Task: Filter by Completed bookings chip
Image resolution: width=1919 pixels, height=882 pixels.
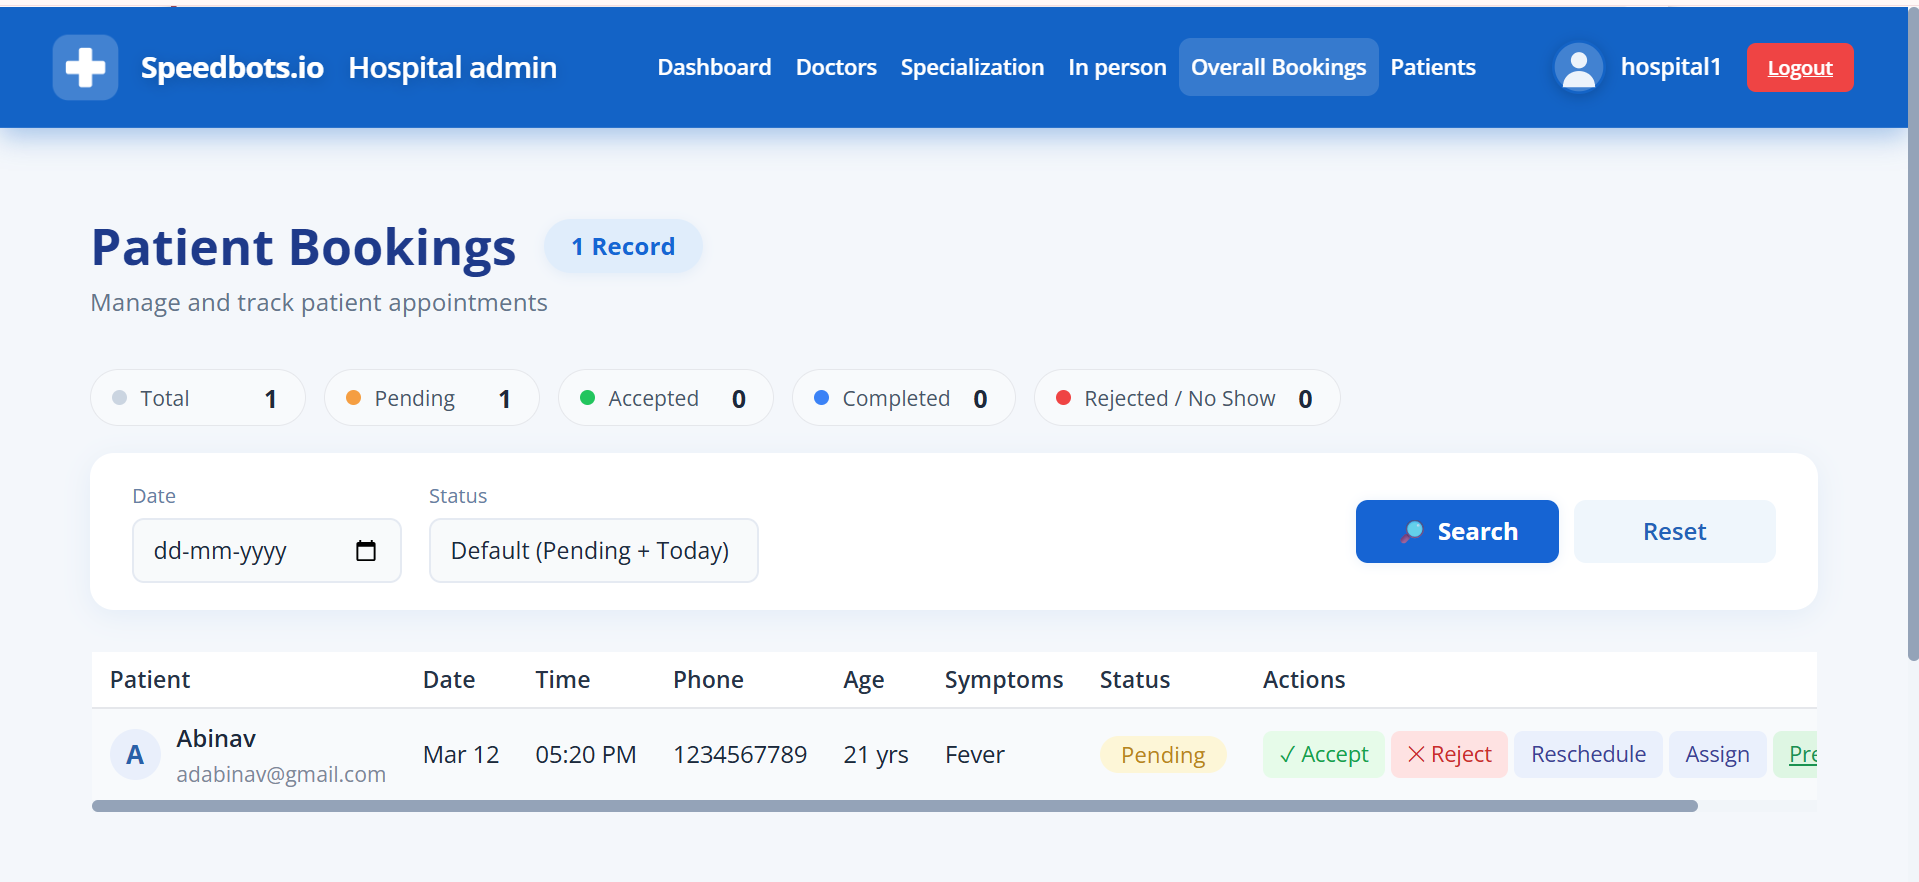Action: (903, 398)
